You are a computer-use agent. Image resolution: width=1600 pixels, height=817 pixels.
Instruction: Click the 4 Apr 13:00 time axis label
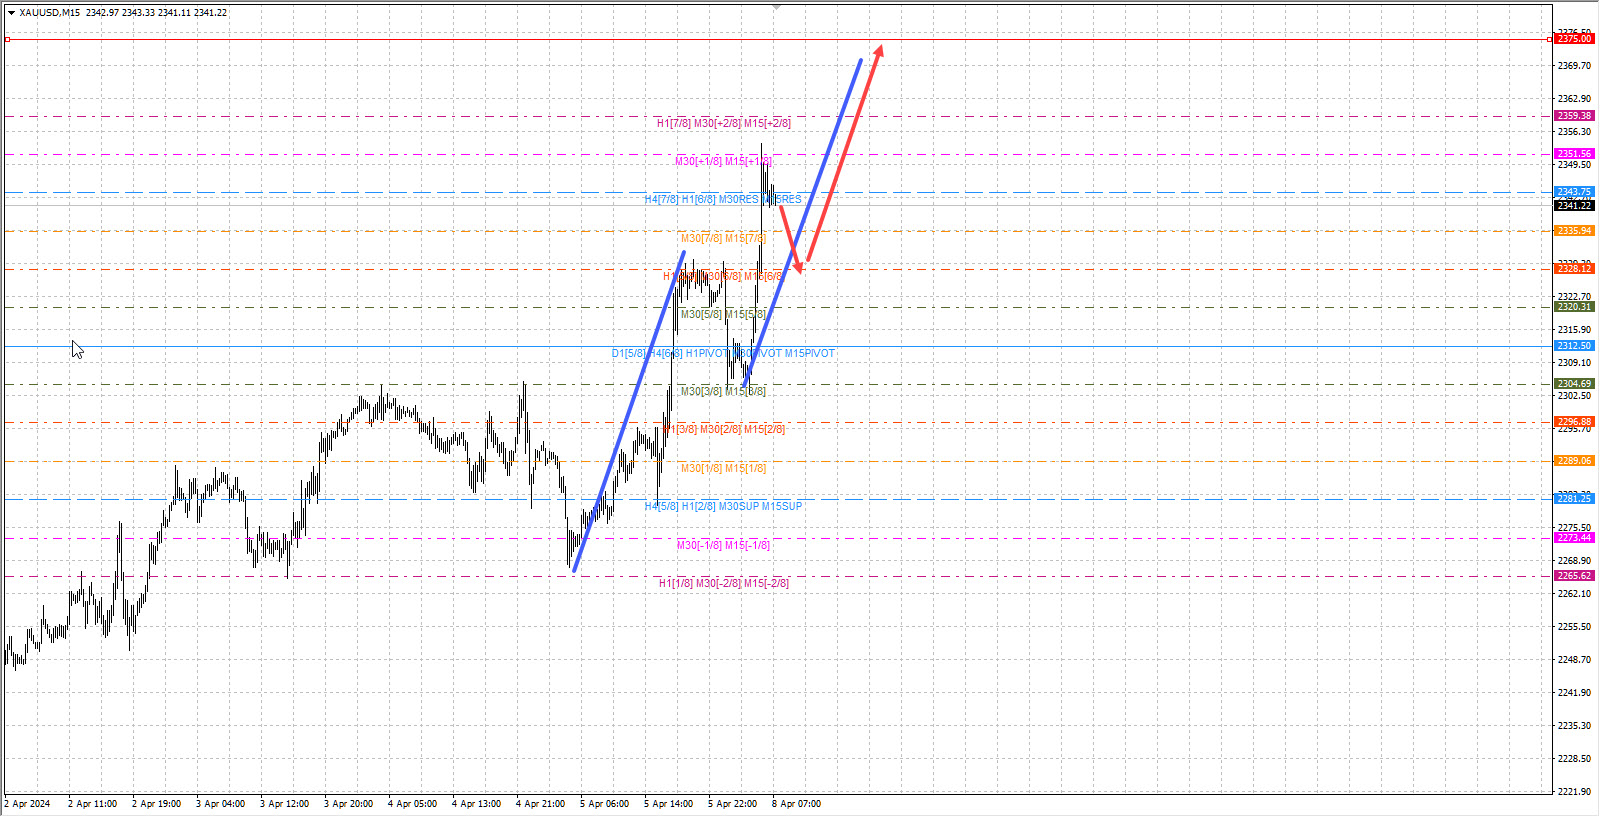point(476,804)
